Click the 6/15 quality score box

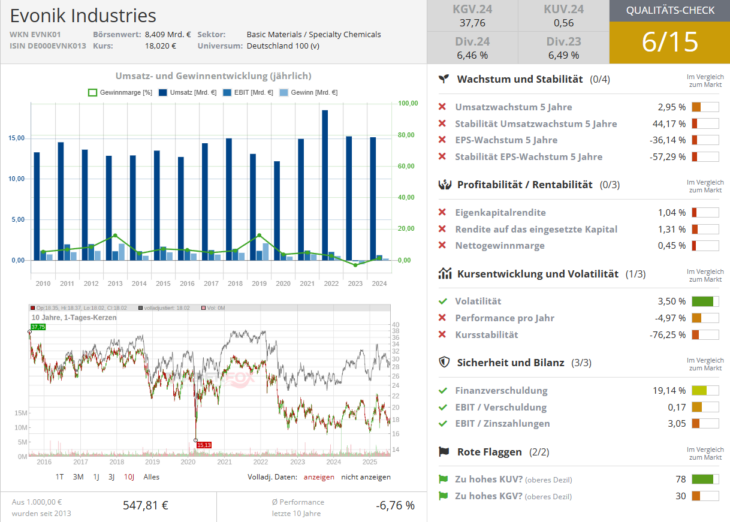click(x=670, y=42)
